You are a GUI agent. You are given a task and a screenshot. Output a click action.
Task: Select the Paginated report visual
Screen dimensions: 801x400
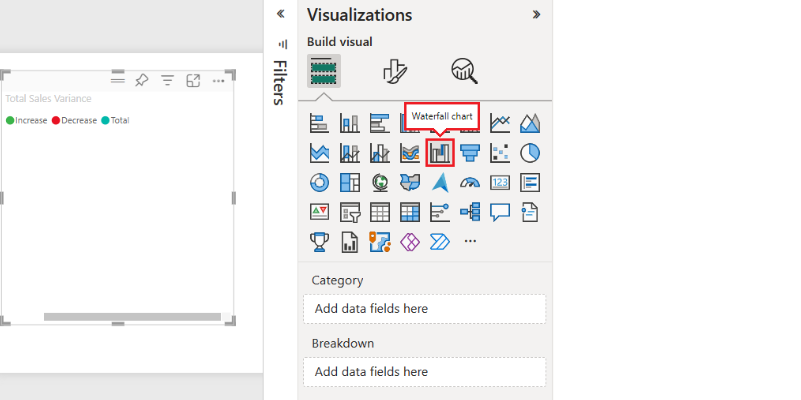click(349, 242)
